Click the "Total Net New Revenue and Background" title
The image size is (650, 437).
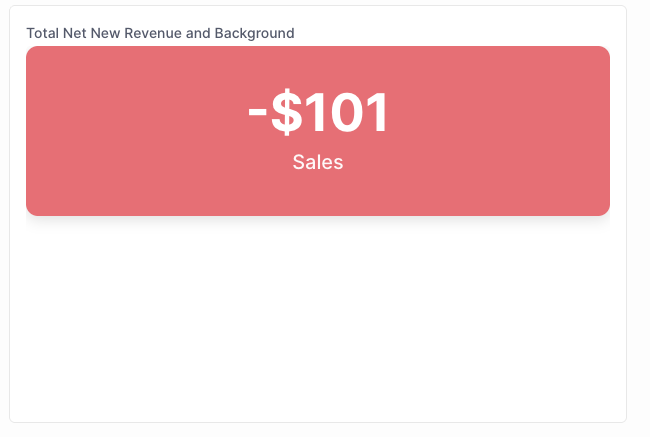(160, 33)
